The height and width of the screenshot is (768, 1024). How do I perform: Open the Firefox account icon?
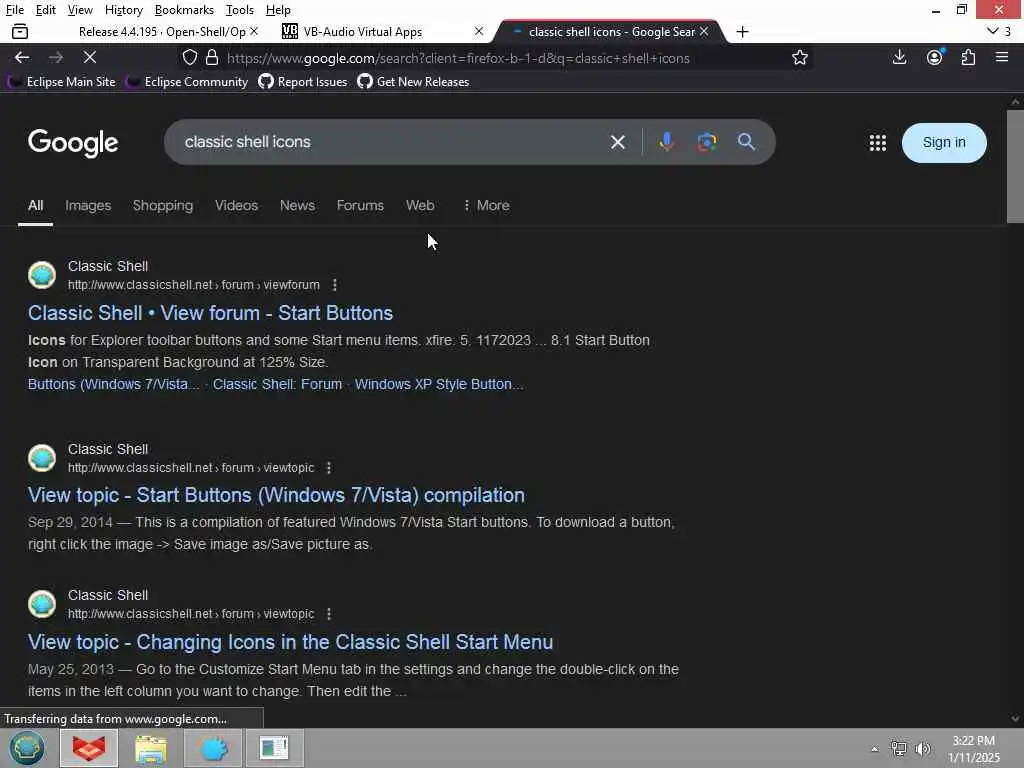(935, 57)
